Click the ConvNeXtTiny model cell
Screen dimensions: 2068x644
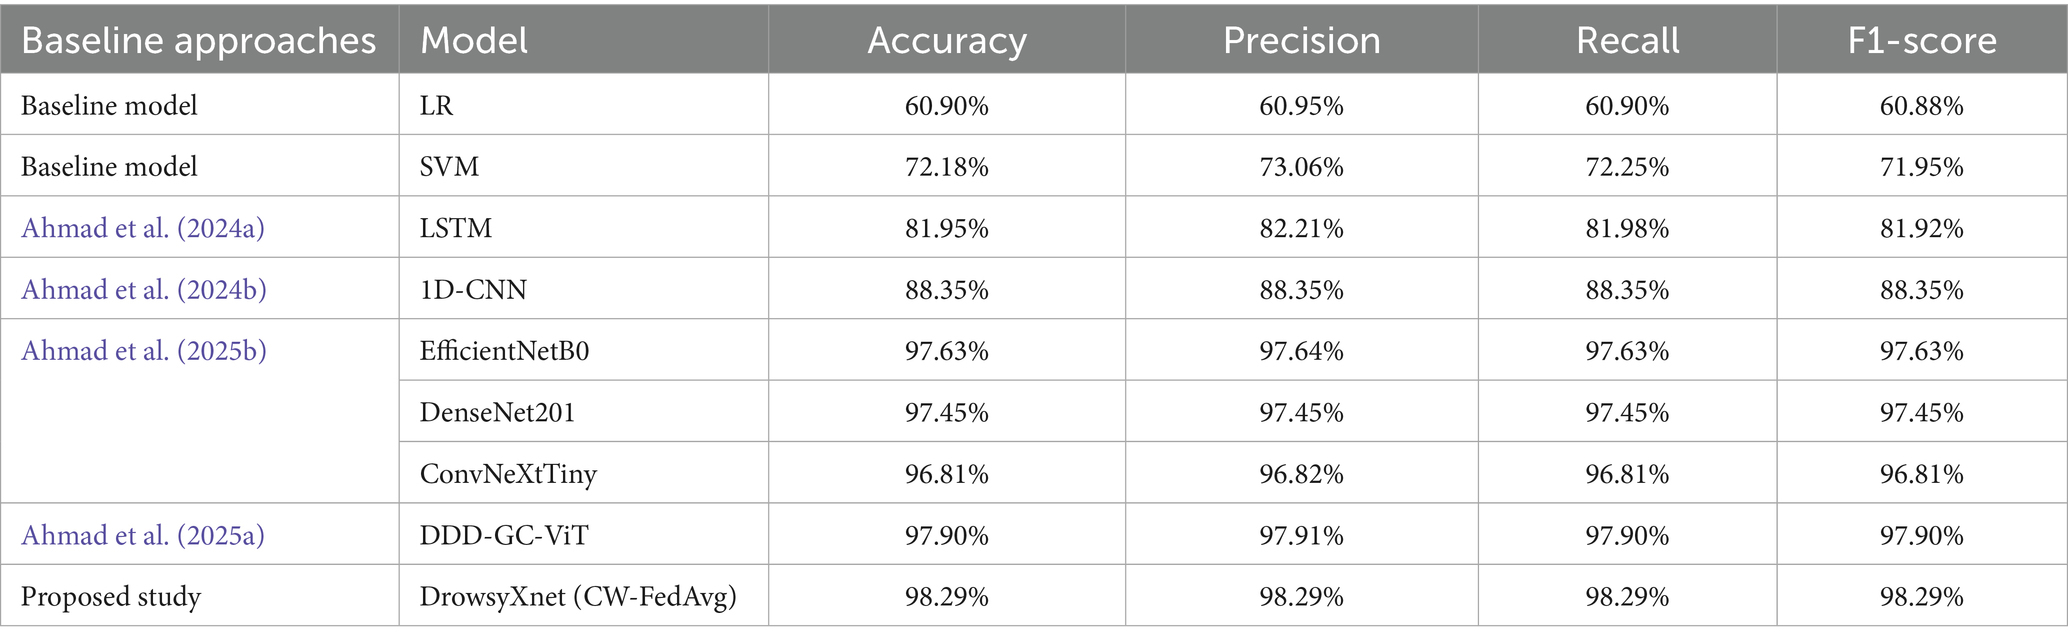click(508, 474)
